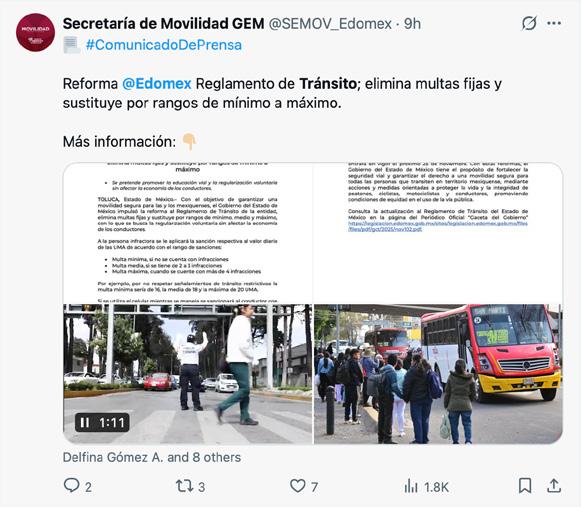View post analytics bar chart icon
Viewport: 581px width, 507px height.
pyautogui.click(x=411, y=486)
